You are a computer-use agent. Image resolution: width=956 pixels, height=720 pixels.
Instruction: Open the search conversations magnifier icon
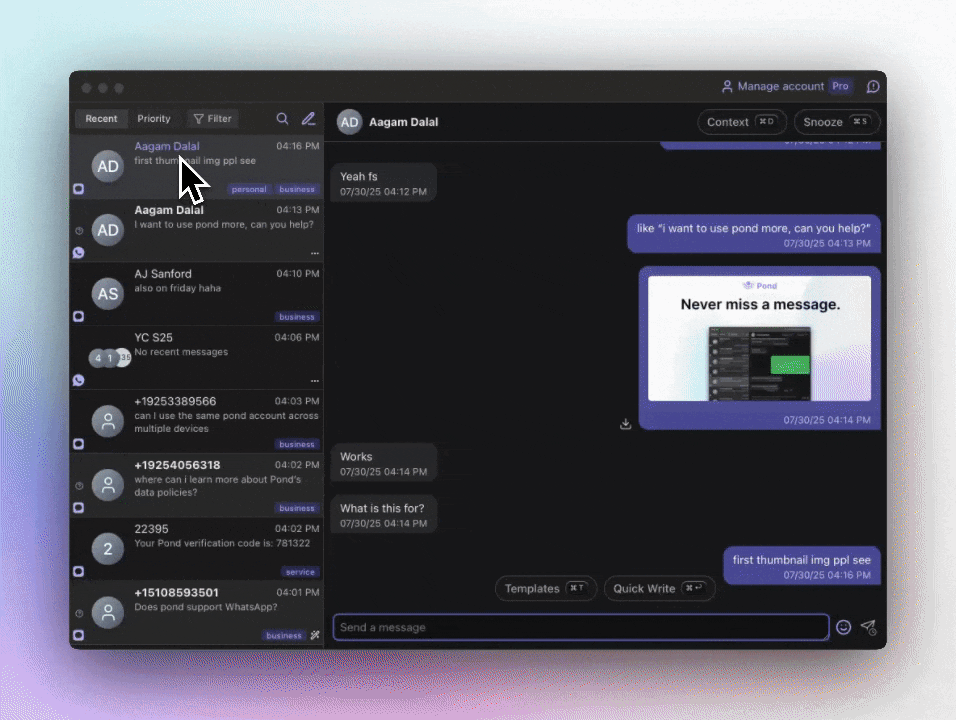[x=282, y=118]
